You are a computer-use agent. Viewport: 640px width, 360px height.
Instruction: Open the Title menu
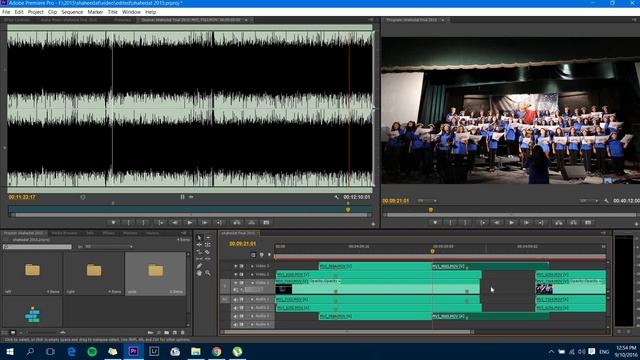pos(112,12)
